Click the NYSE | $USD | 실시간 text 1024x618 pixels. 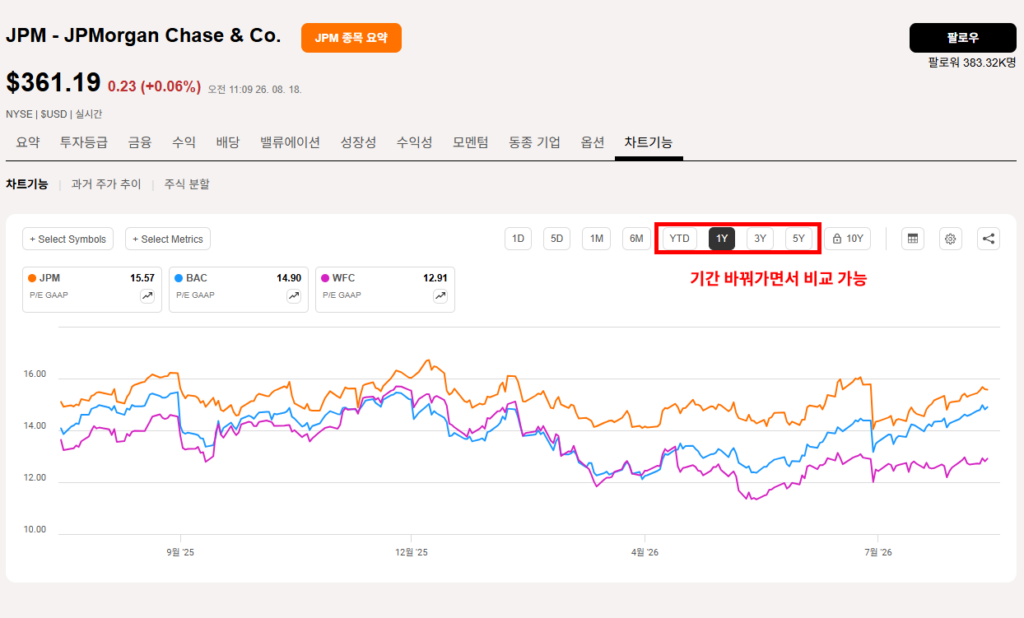[54, 114]
